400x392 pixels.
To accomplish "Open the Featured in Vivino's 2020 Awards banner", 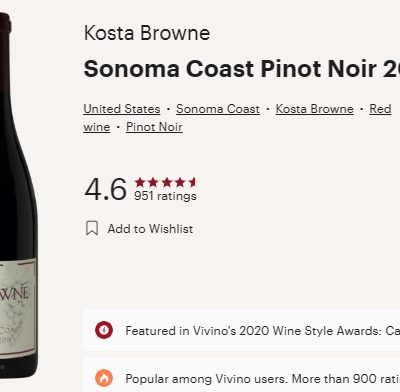I will click(x=242, y=330).
